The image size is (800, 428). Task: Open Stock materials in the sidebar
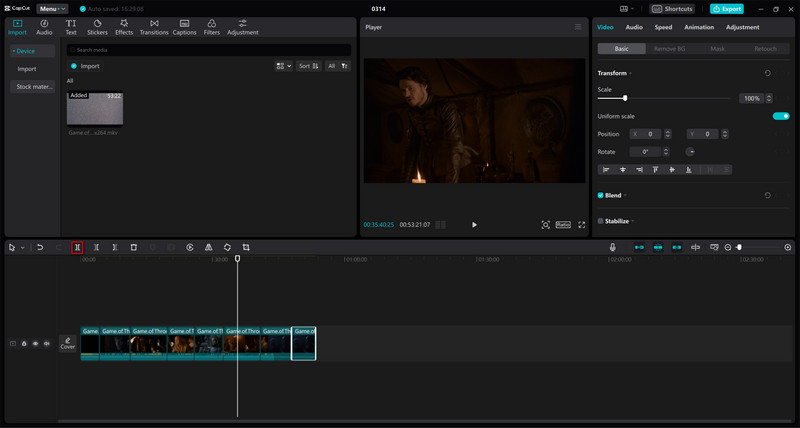point(33,87)
